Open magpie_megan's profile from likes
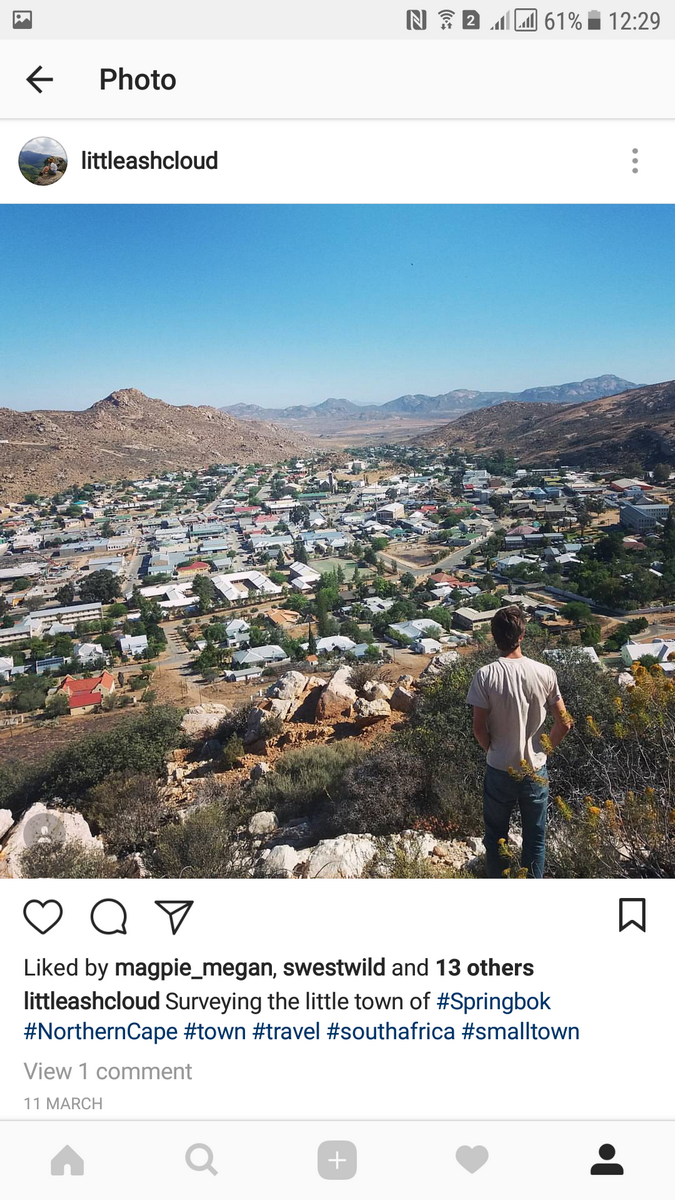 (x=193, y=968)
